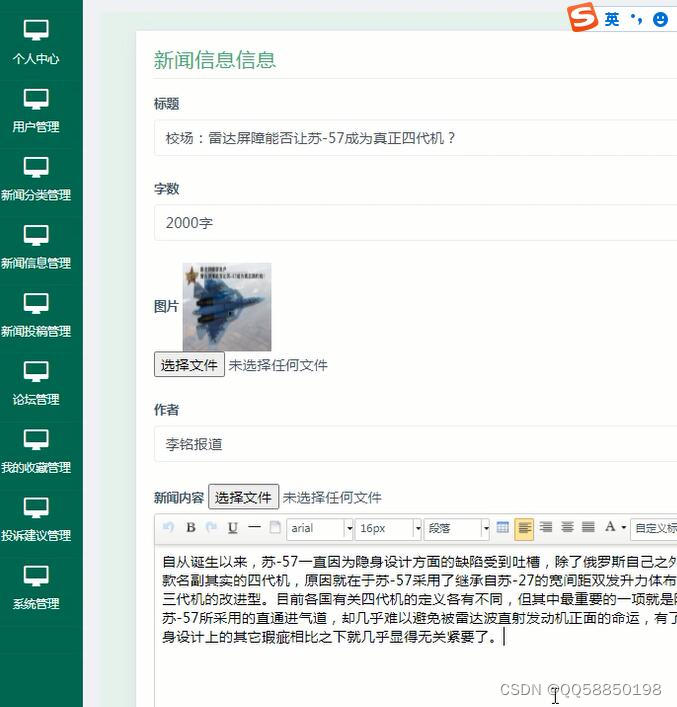Apply justify alignment in the editor
The image size is (677, 707).
(x=588, y=527)
